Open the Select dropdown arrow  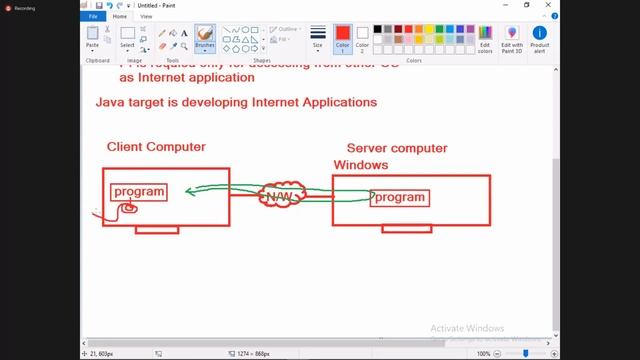tap(127, 51)
